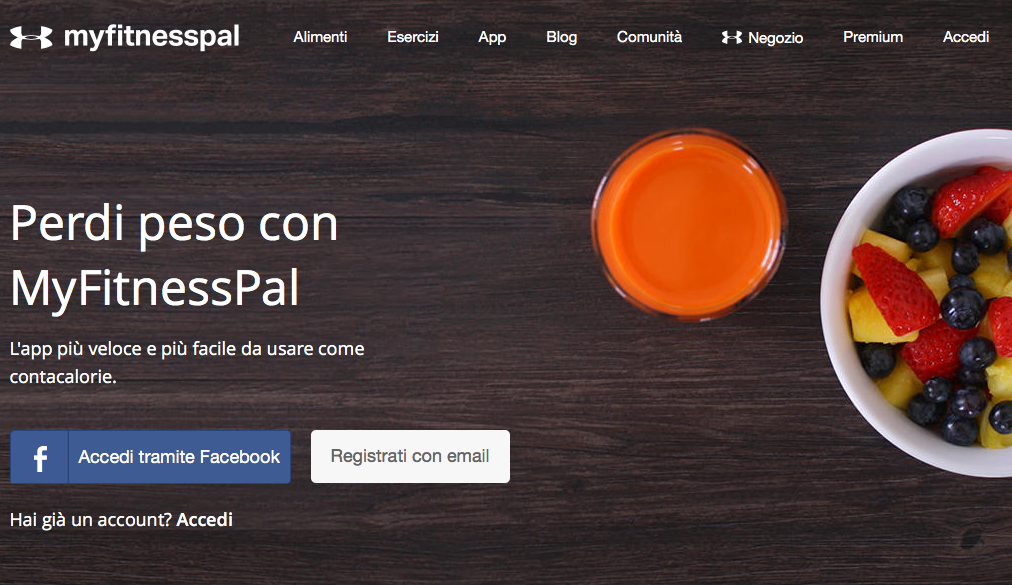Go to the Esercizi section

[412, 37]
